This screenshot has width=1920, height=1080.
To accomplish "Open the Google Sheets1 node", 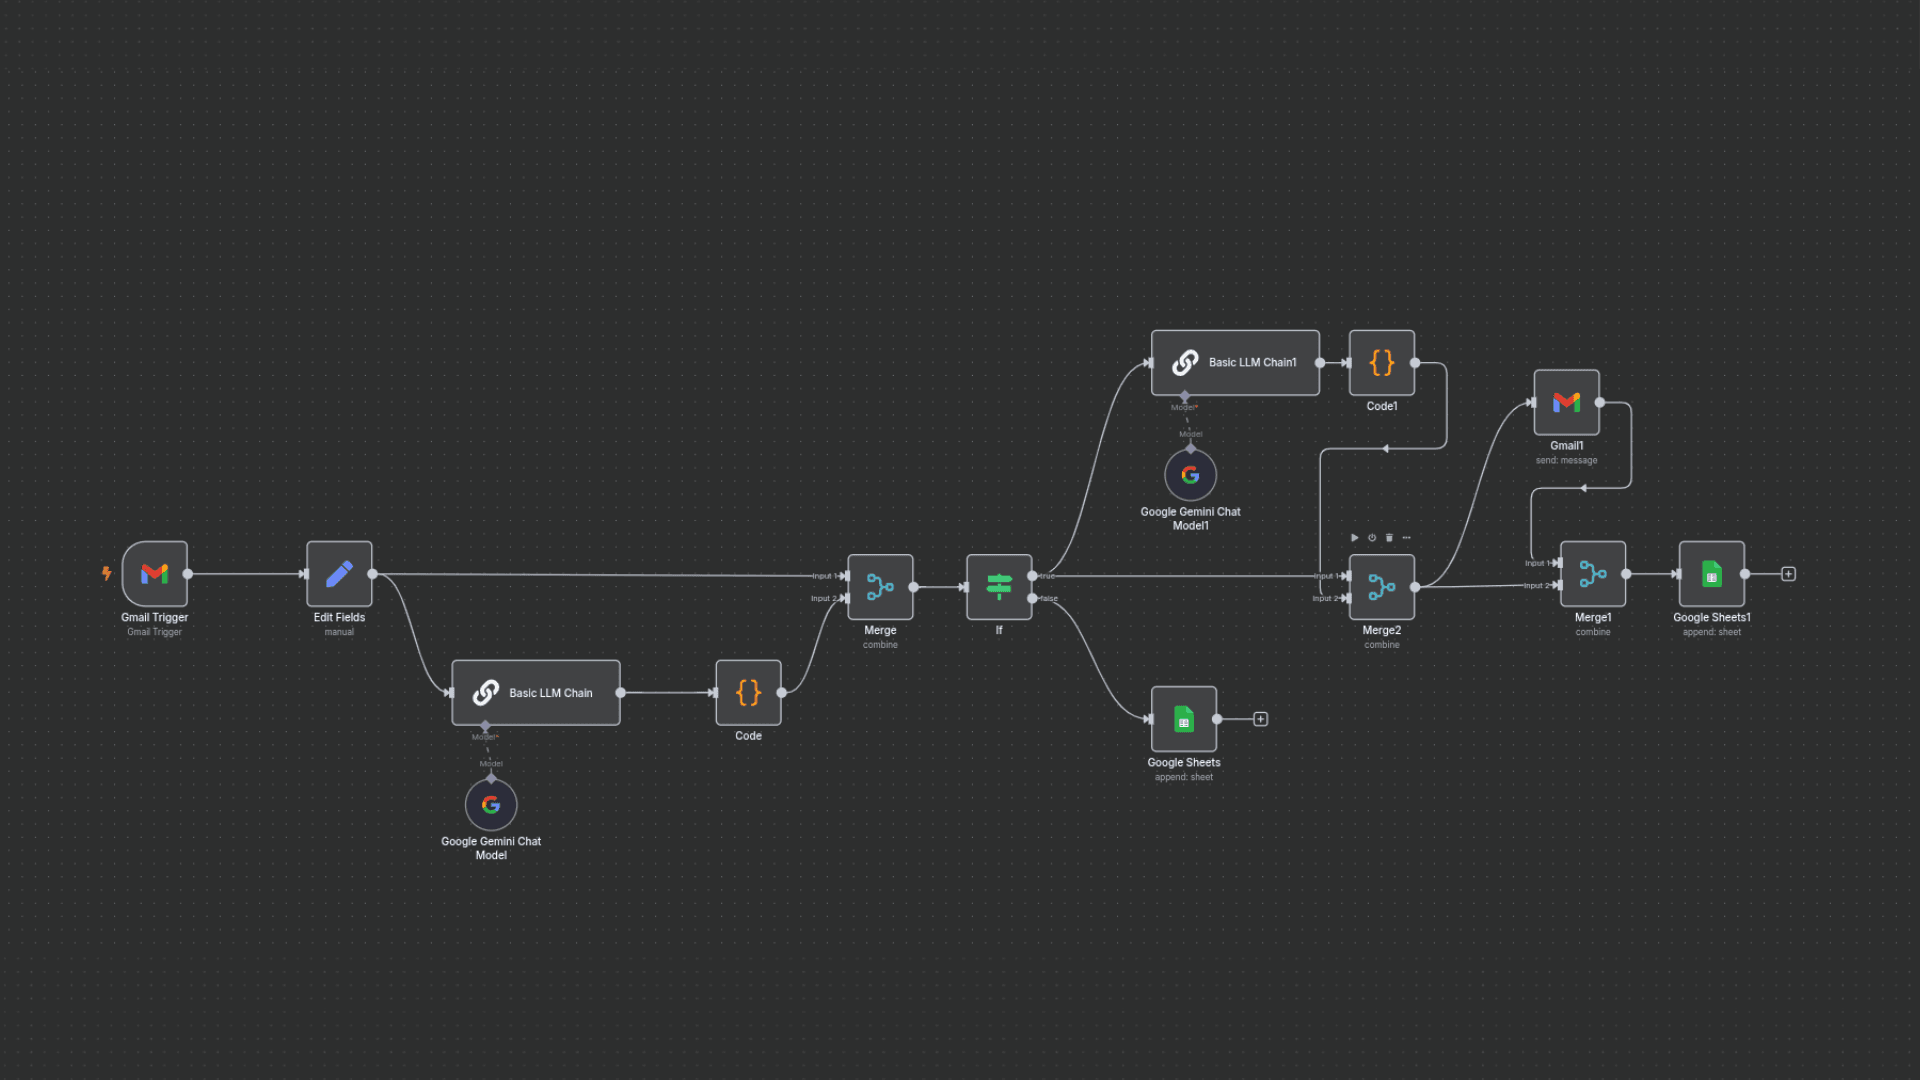I will [1712, 574].
